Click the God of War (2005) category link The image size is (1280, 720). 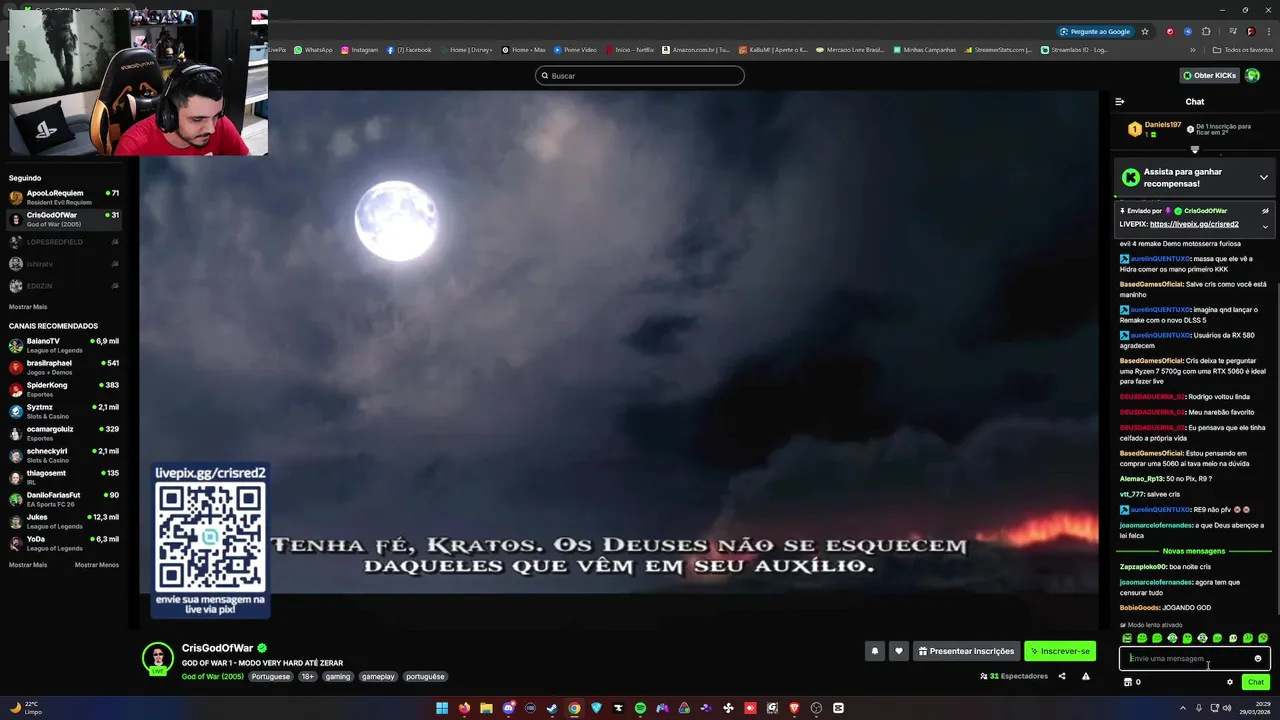(213, 676)
